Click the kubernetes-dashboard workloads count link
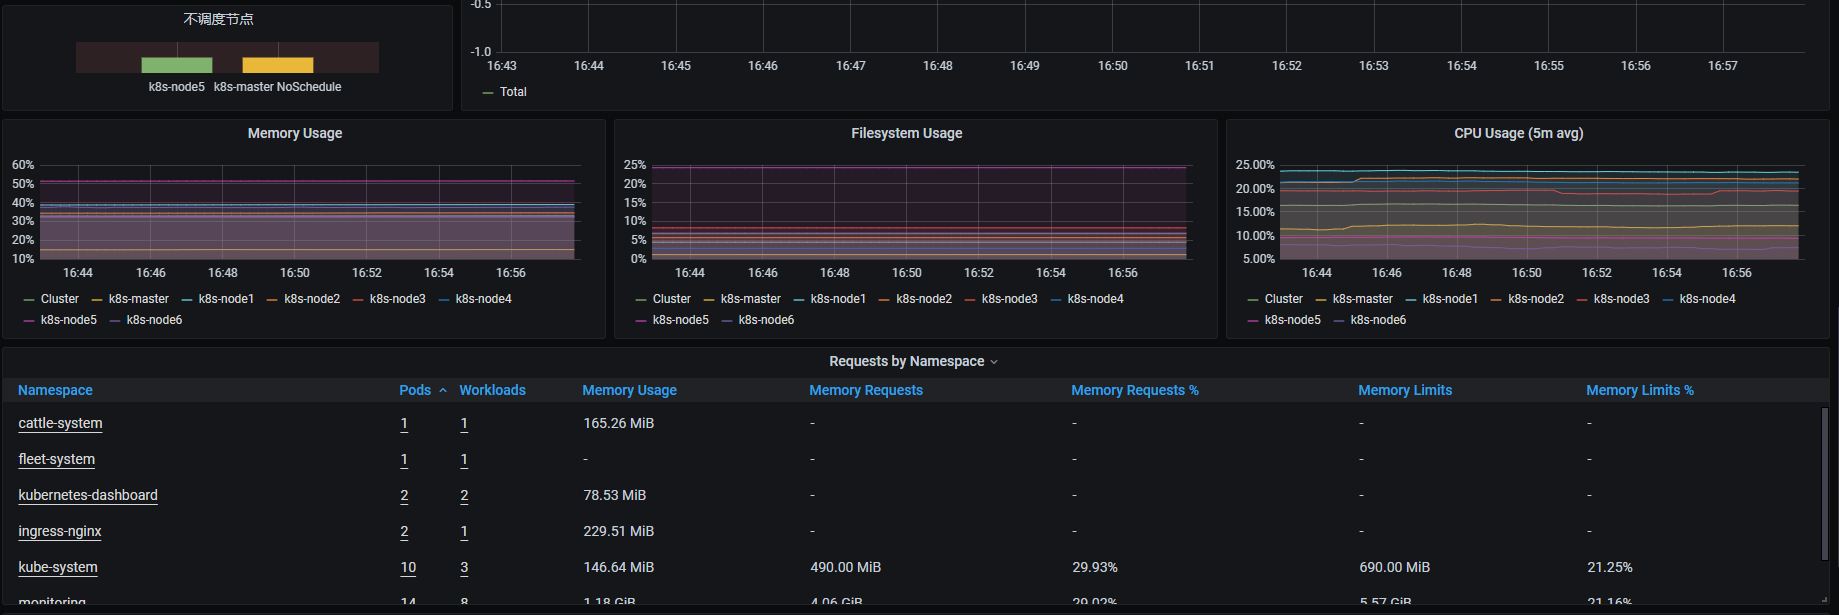1839x615 pixels. click(x=464, y=495)
